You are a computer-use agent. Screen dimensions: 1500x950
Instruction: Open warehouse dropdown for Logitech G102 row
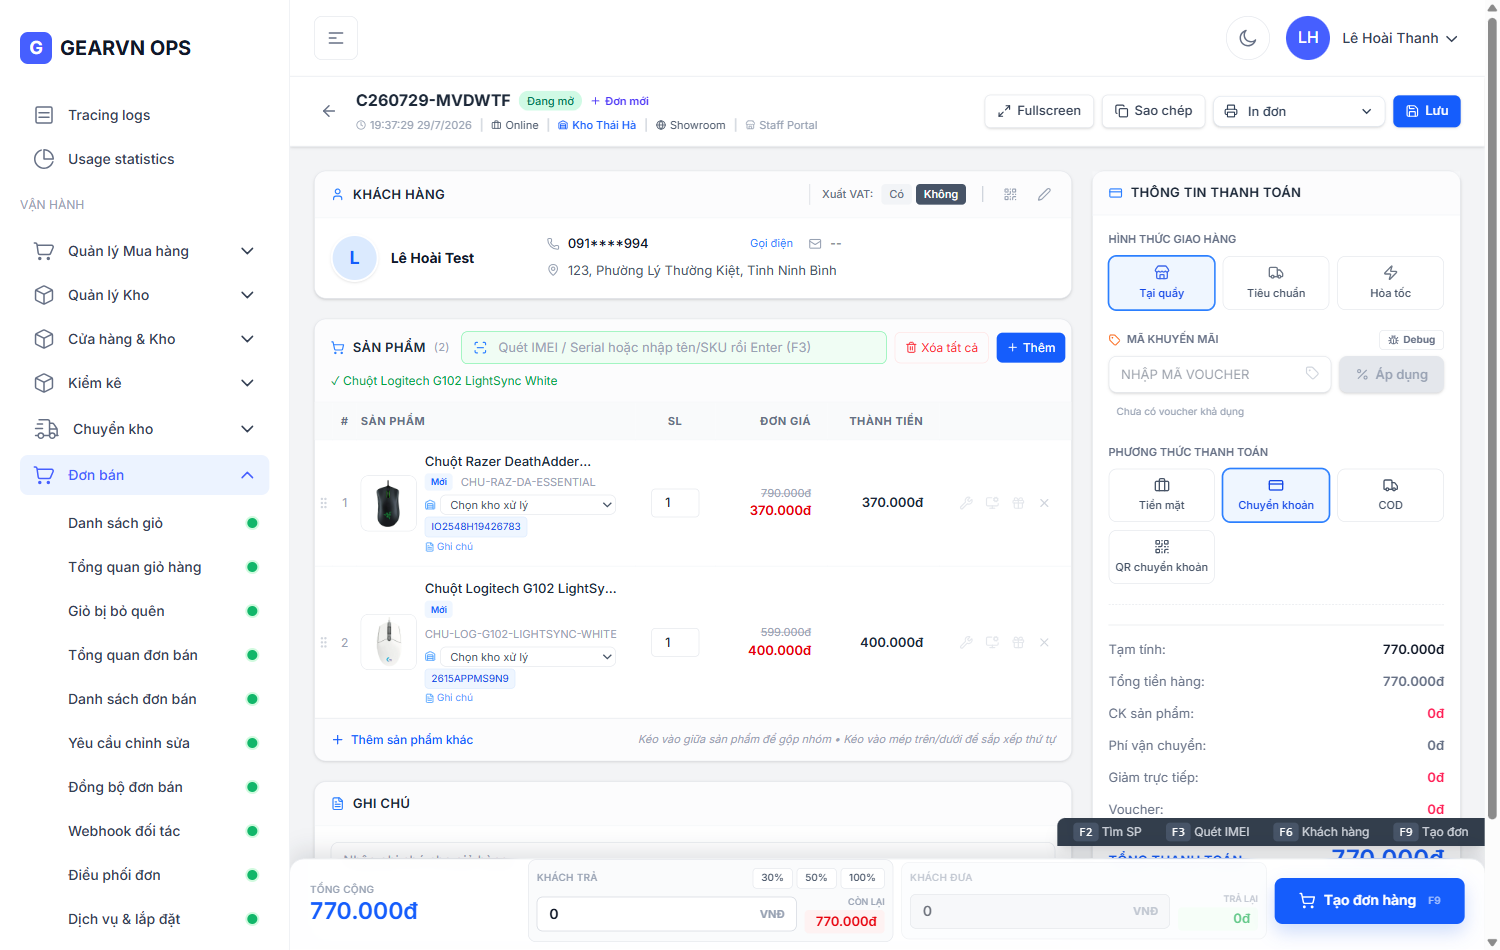pos(529,657)
